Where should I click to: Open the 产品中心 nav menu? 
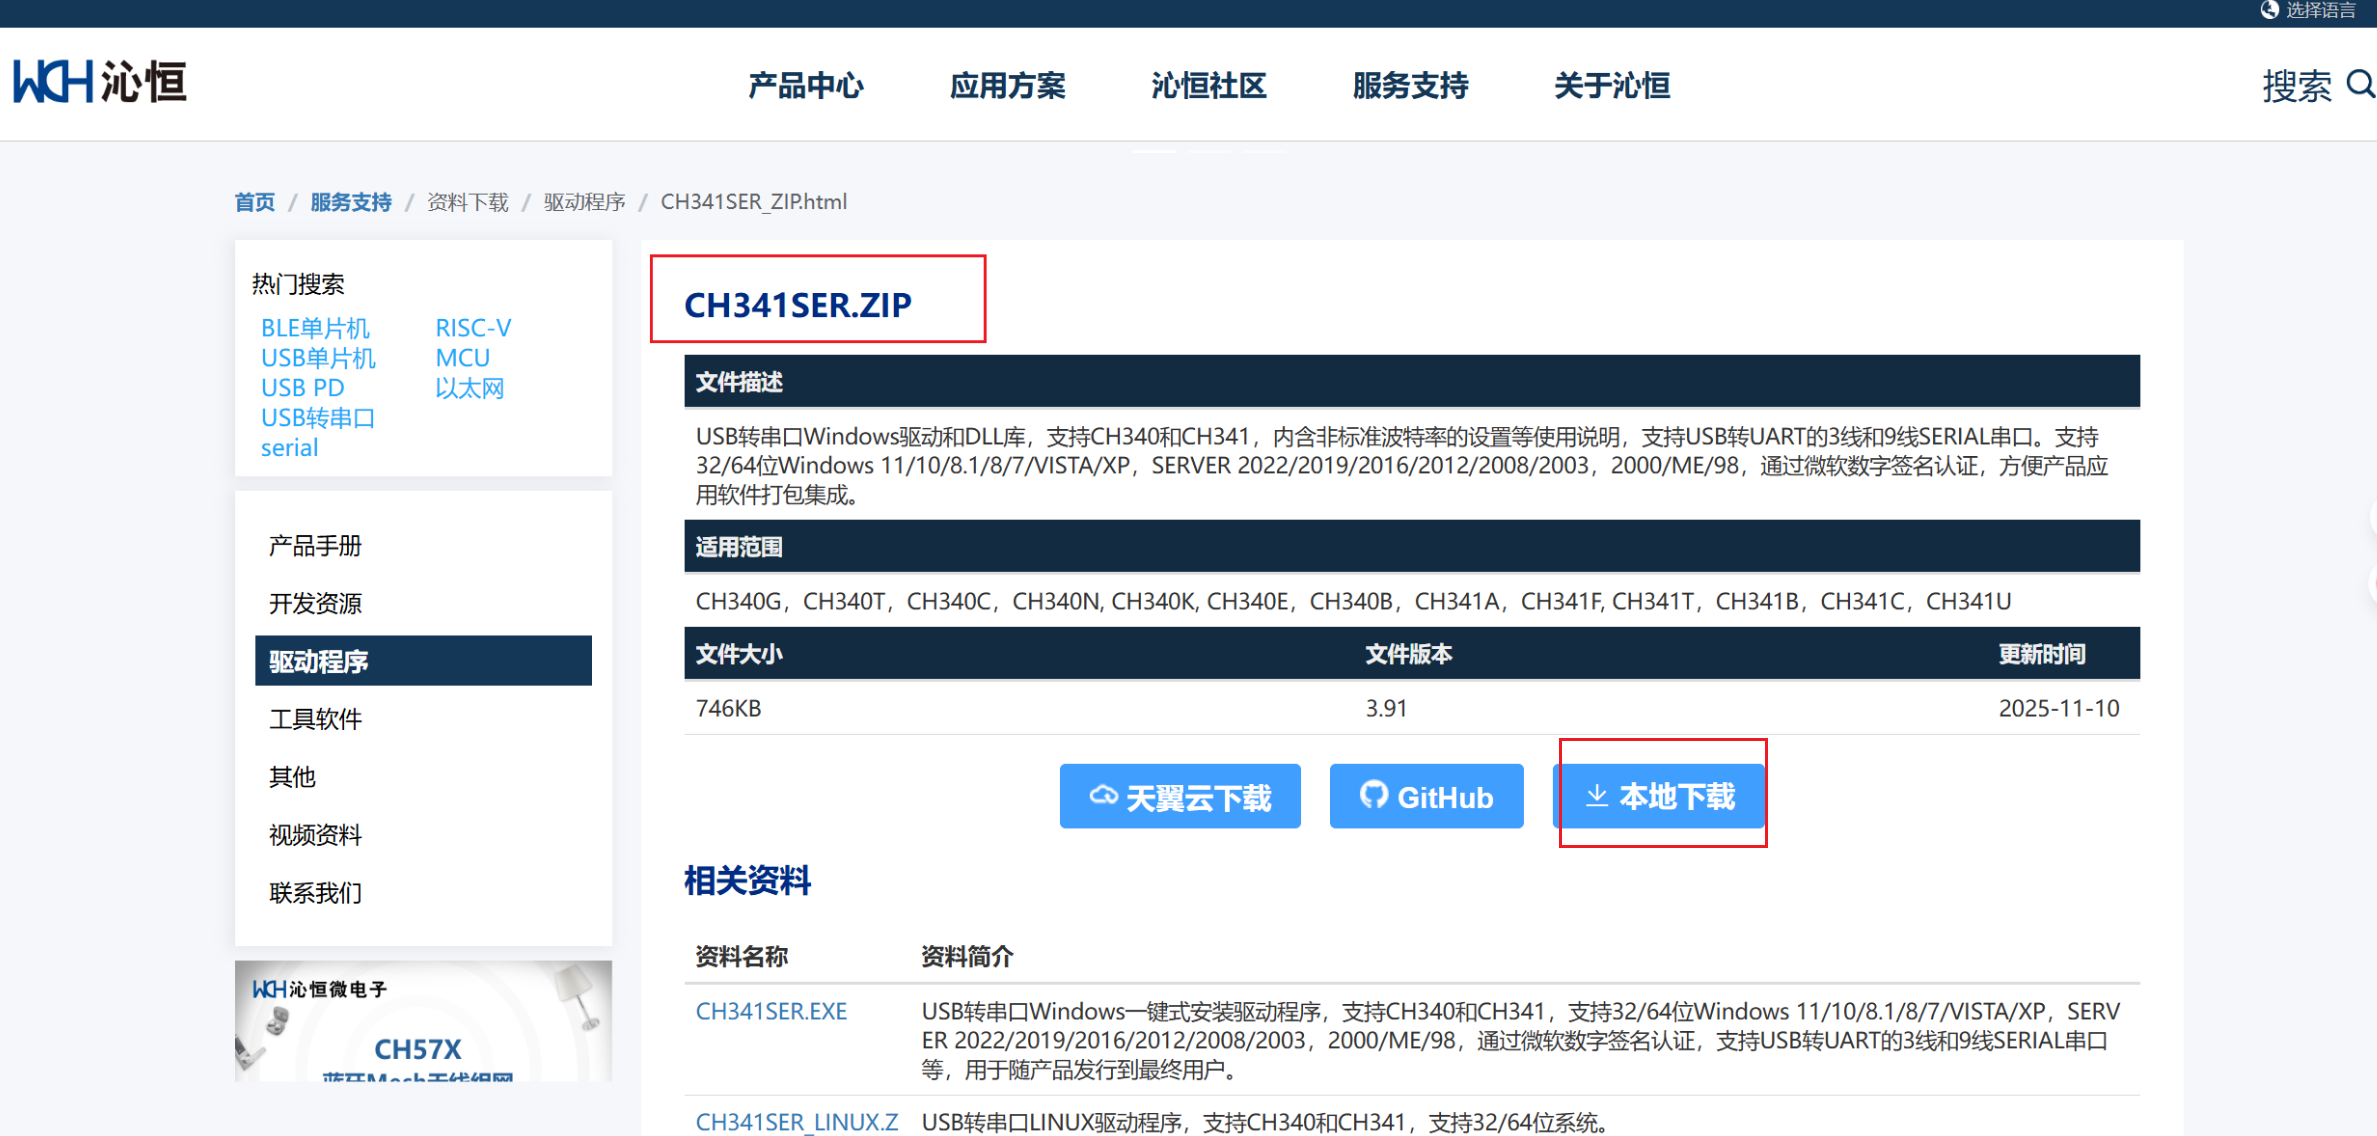[805, 86]
